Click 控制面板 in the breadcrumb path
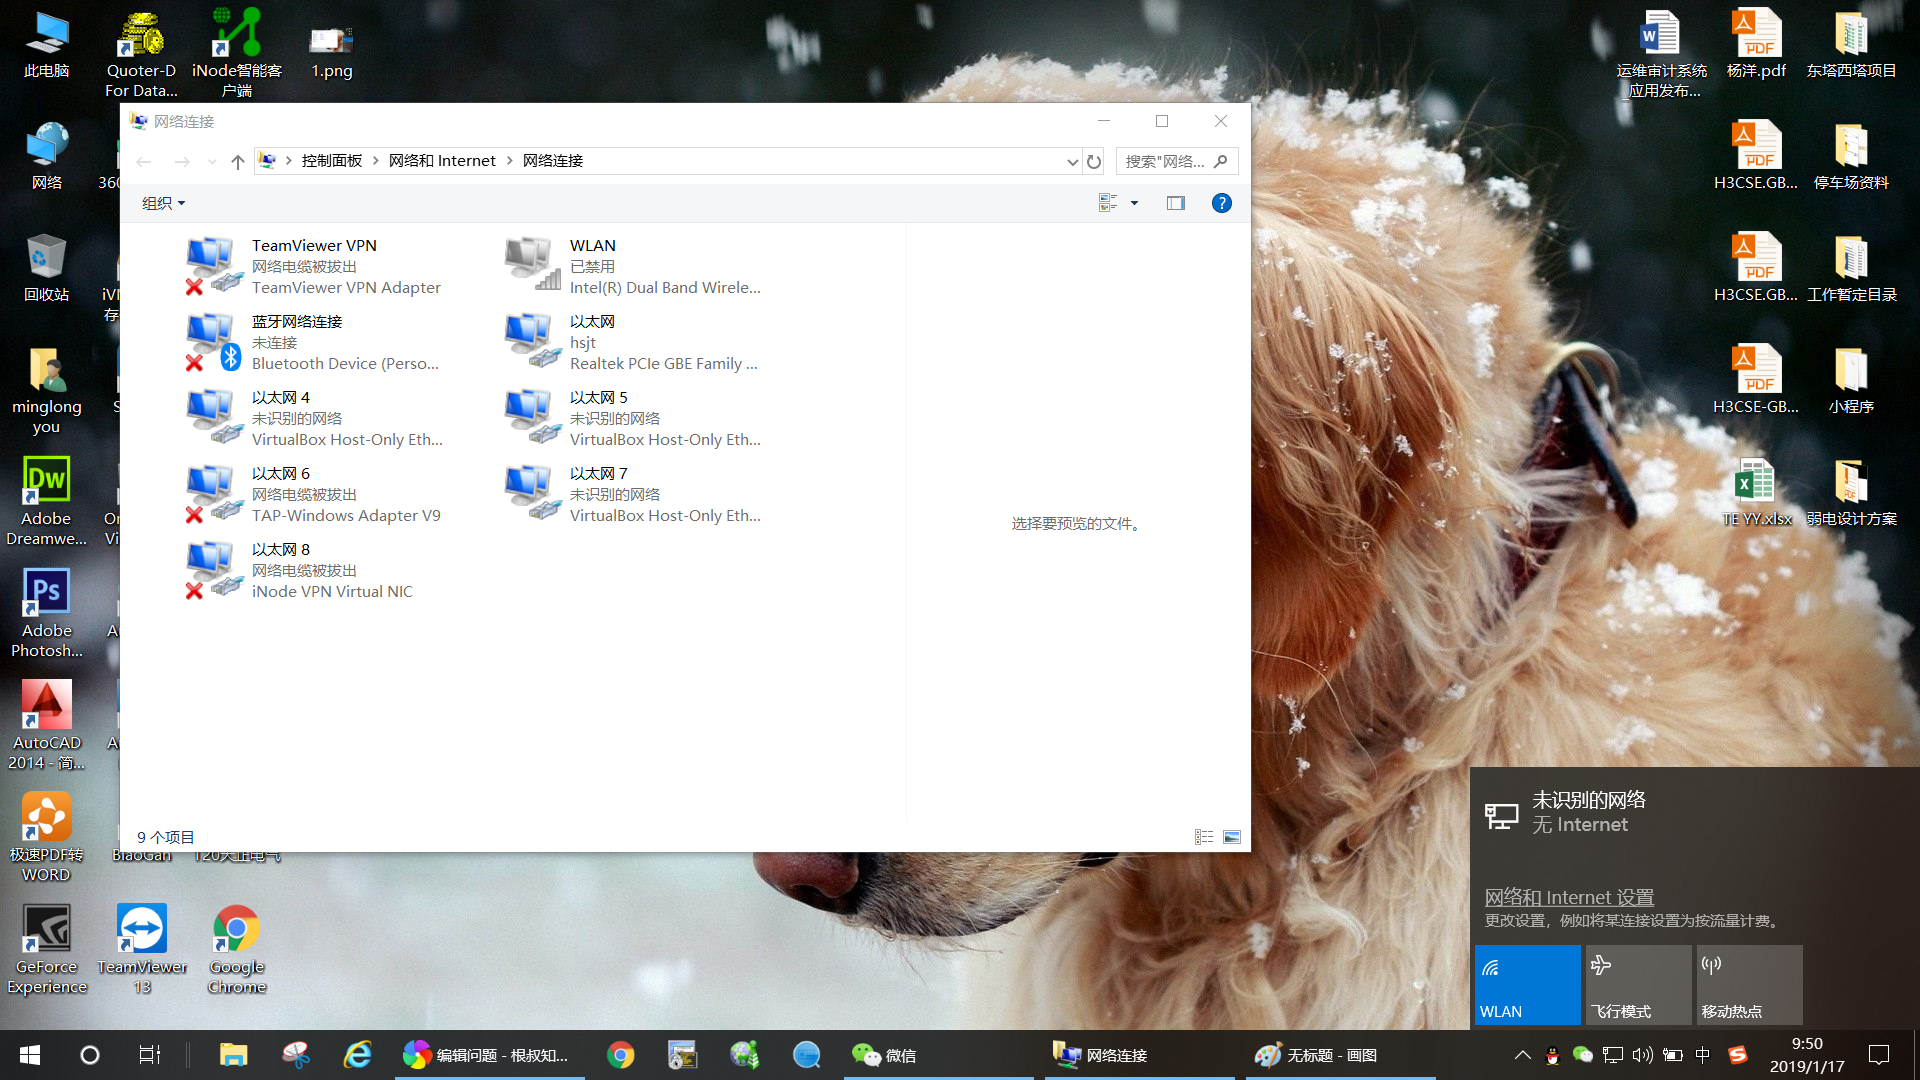The image size is (1920, 1080). 331,161
